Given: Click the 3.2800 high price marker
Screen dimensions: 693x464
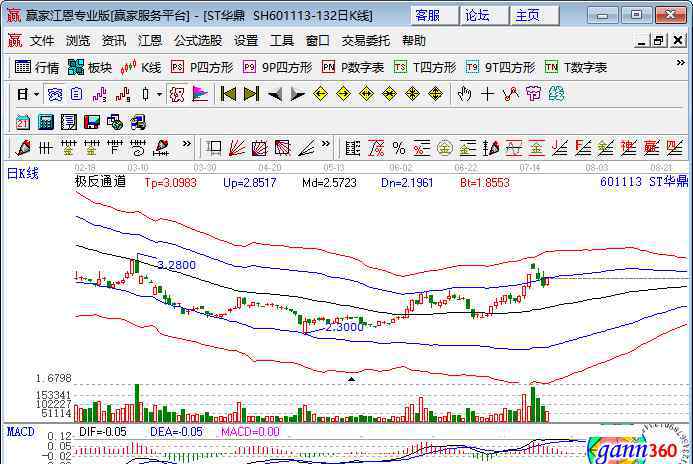Looking at the screenshot, I should (x=176, y=265).
